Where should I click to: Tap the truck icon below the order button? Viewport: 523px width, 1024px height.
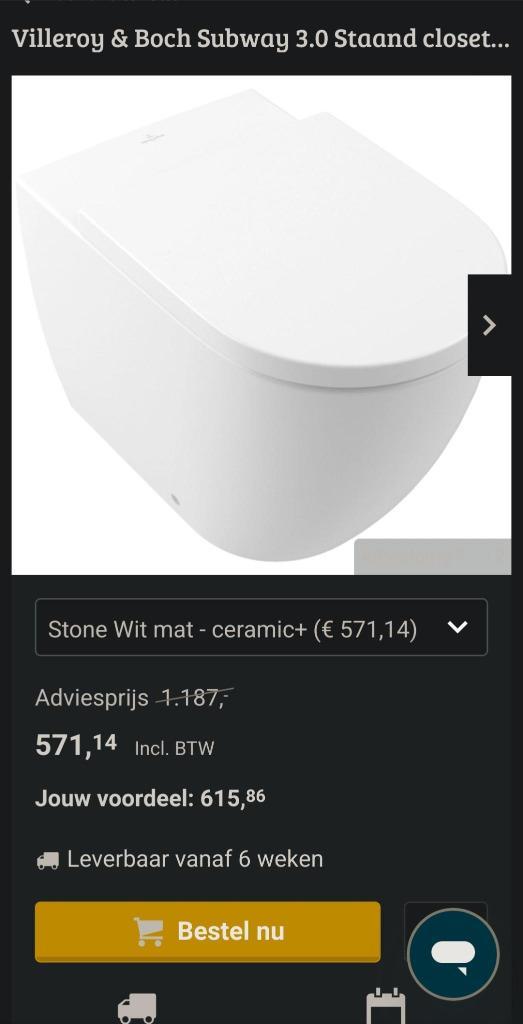pyautogui.click(x=136, y=1008)
